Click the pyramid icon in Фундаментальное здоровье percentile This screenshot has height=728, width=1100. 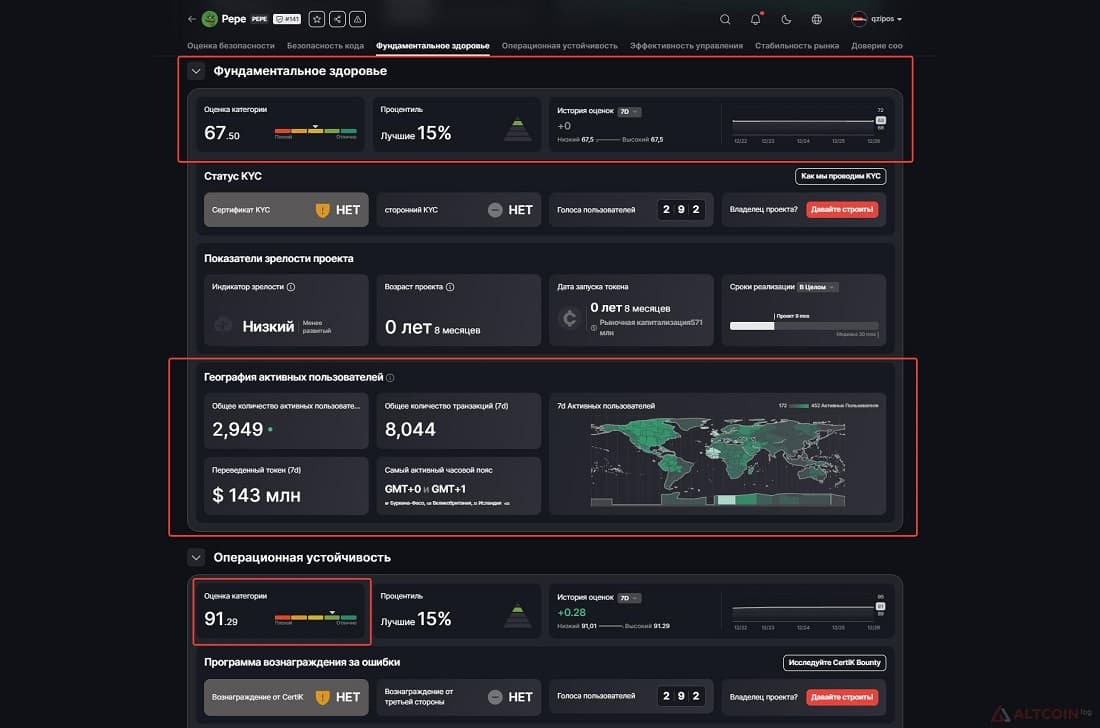[x=518, y=130]
